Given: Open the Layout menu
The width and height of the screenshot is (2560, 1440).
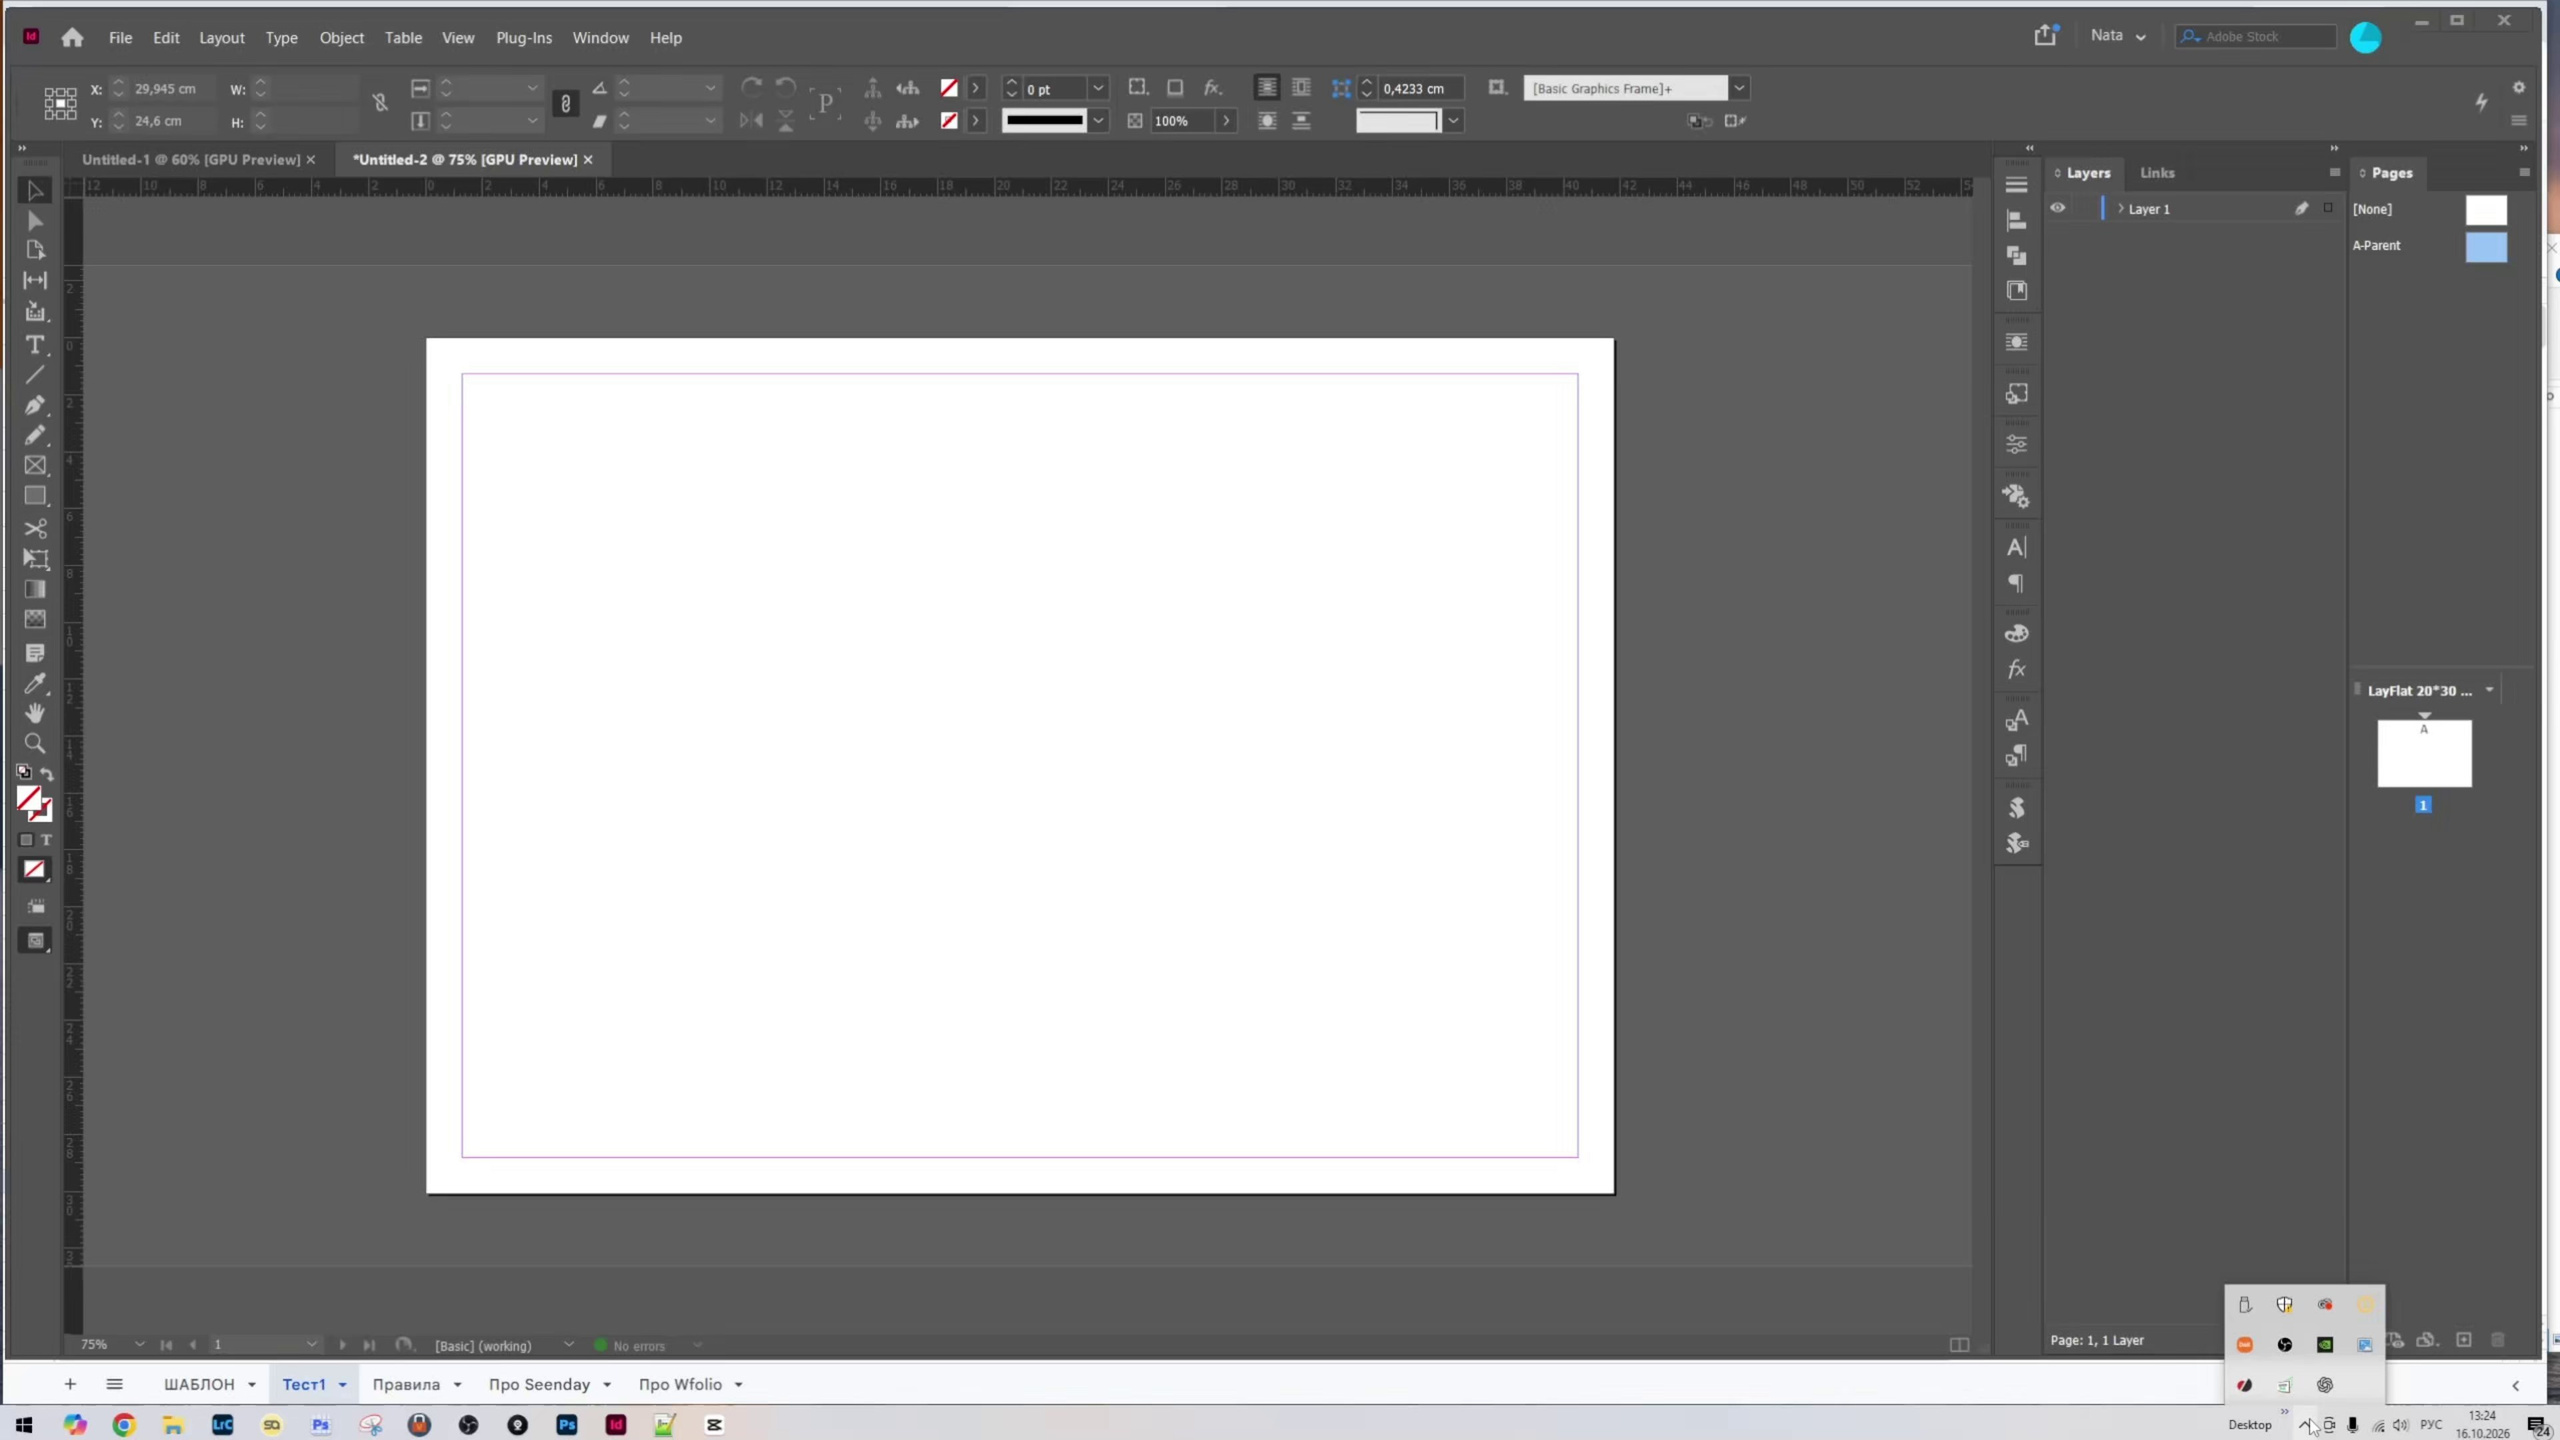Looking at the screenshot, I should [221, 38].
